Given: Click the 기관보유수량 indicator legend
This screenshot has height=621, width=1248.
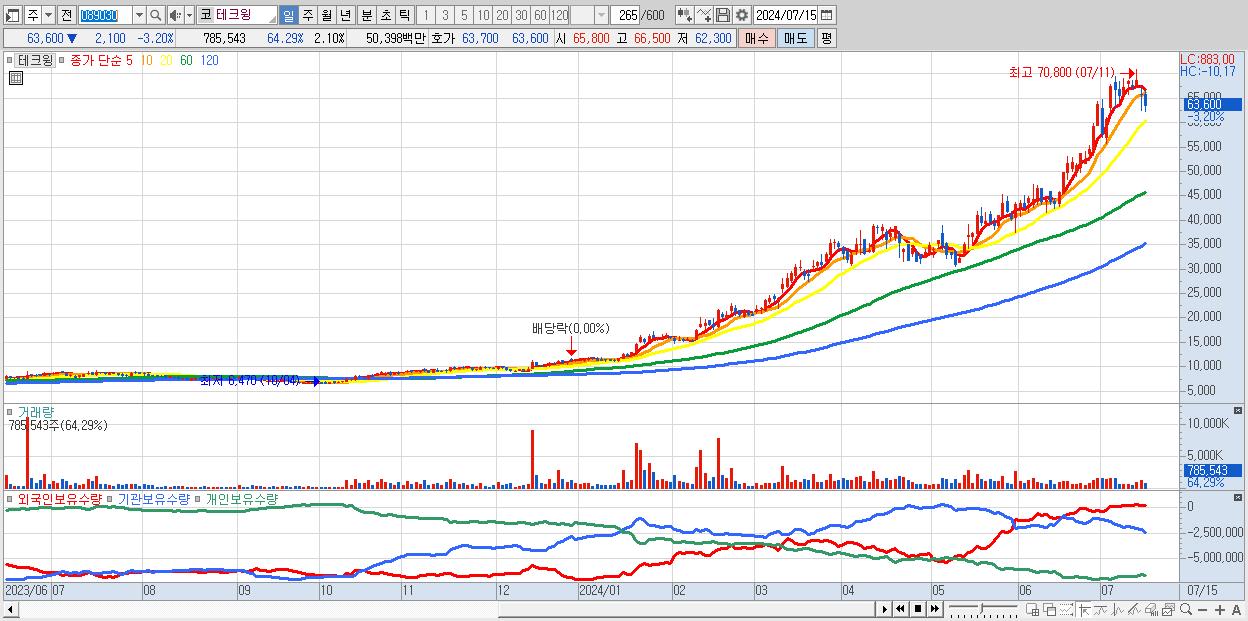Looking at the screenshot, I should tap(154, 498).
